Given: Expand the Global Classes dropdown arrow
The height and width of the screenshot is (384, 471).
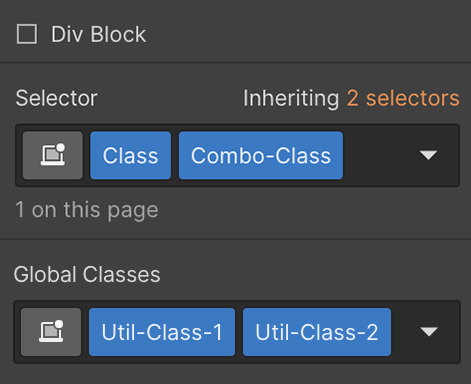Looking at the screenshot, I should click(429, 332).
